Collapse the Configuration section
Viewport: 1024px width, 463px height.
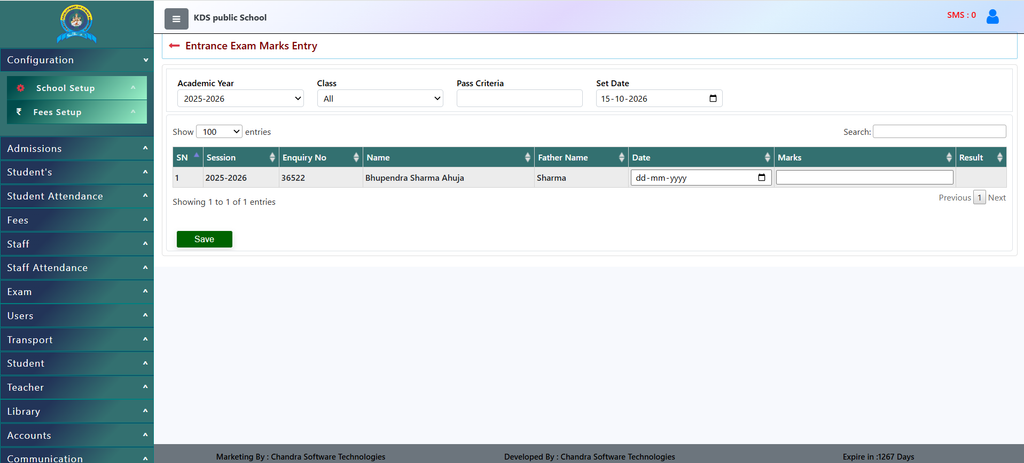[x=77, y=60]
